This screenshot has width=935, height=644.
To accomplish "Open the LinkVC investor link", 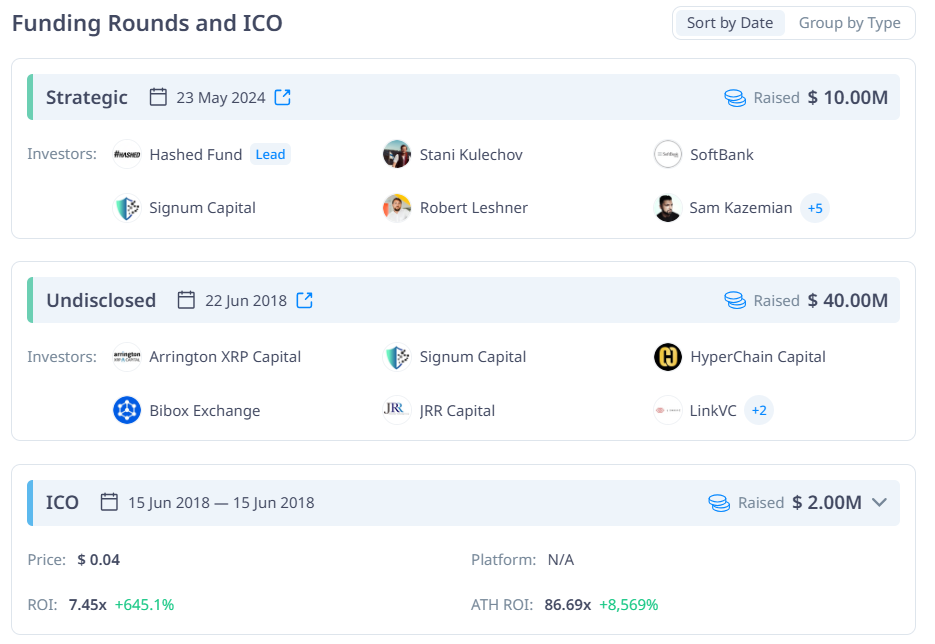I will [713, 410].
